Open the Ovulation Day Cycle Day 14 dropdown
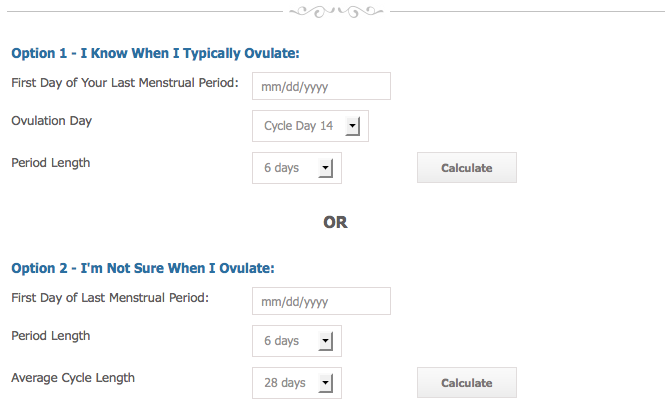 (310, 126)
